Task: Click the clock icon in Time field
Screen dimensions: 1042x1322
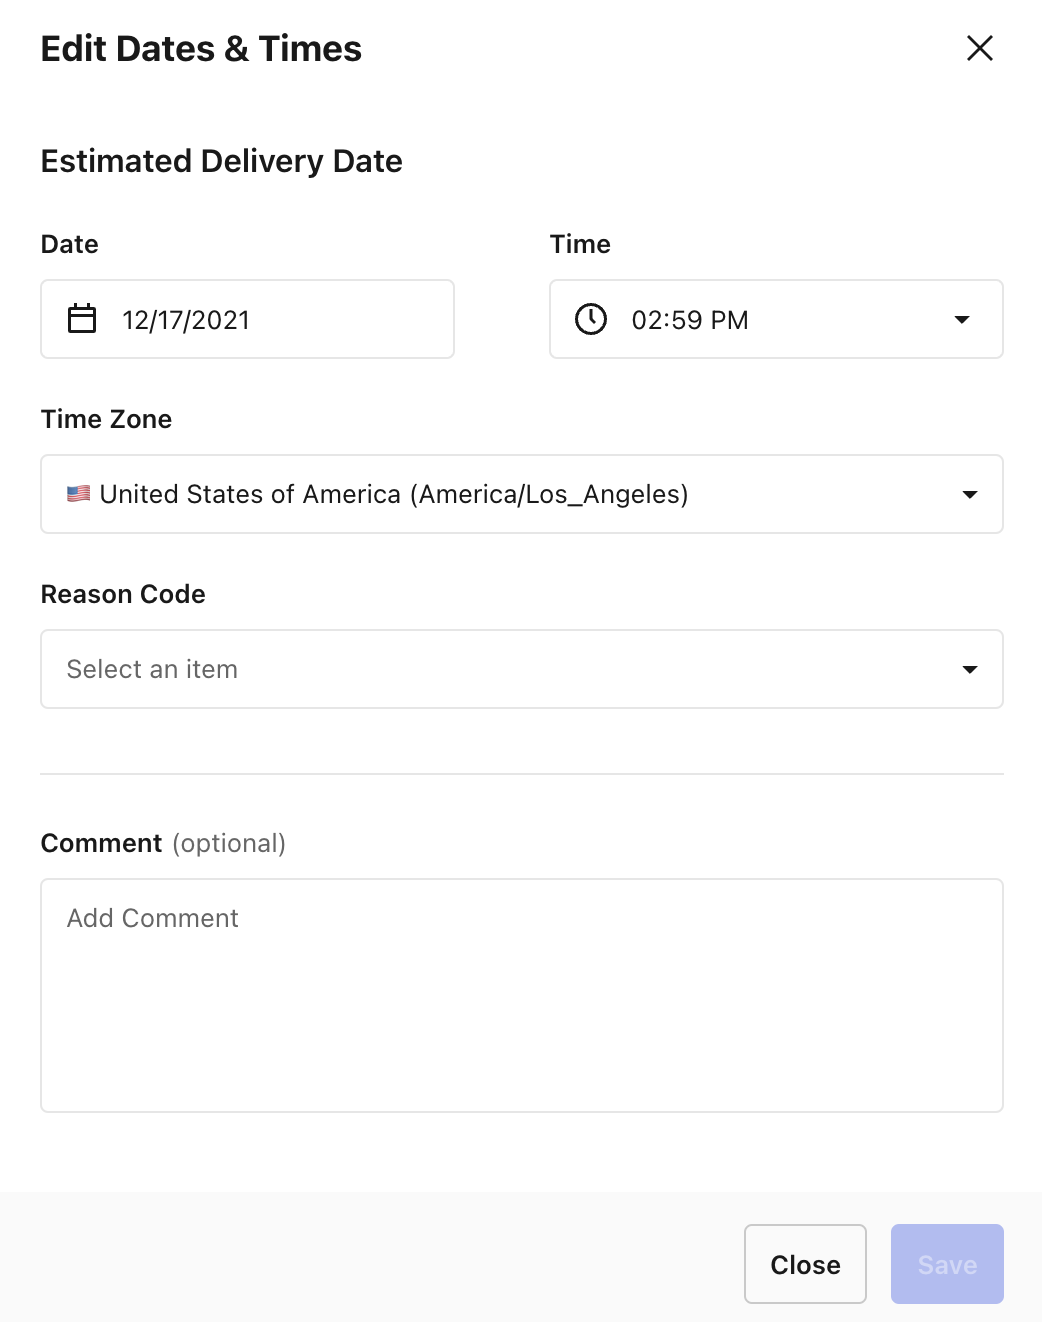Action: tap(591, 319)
